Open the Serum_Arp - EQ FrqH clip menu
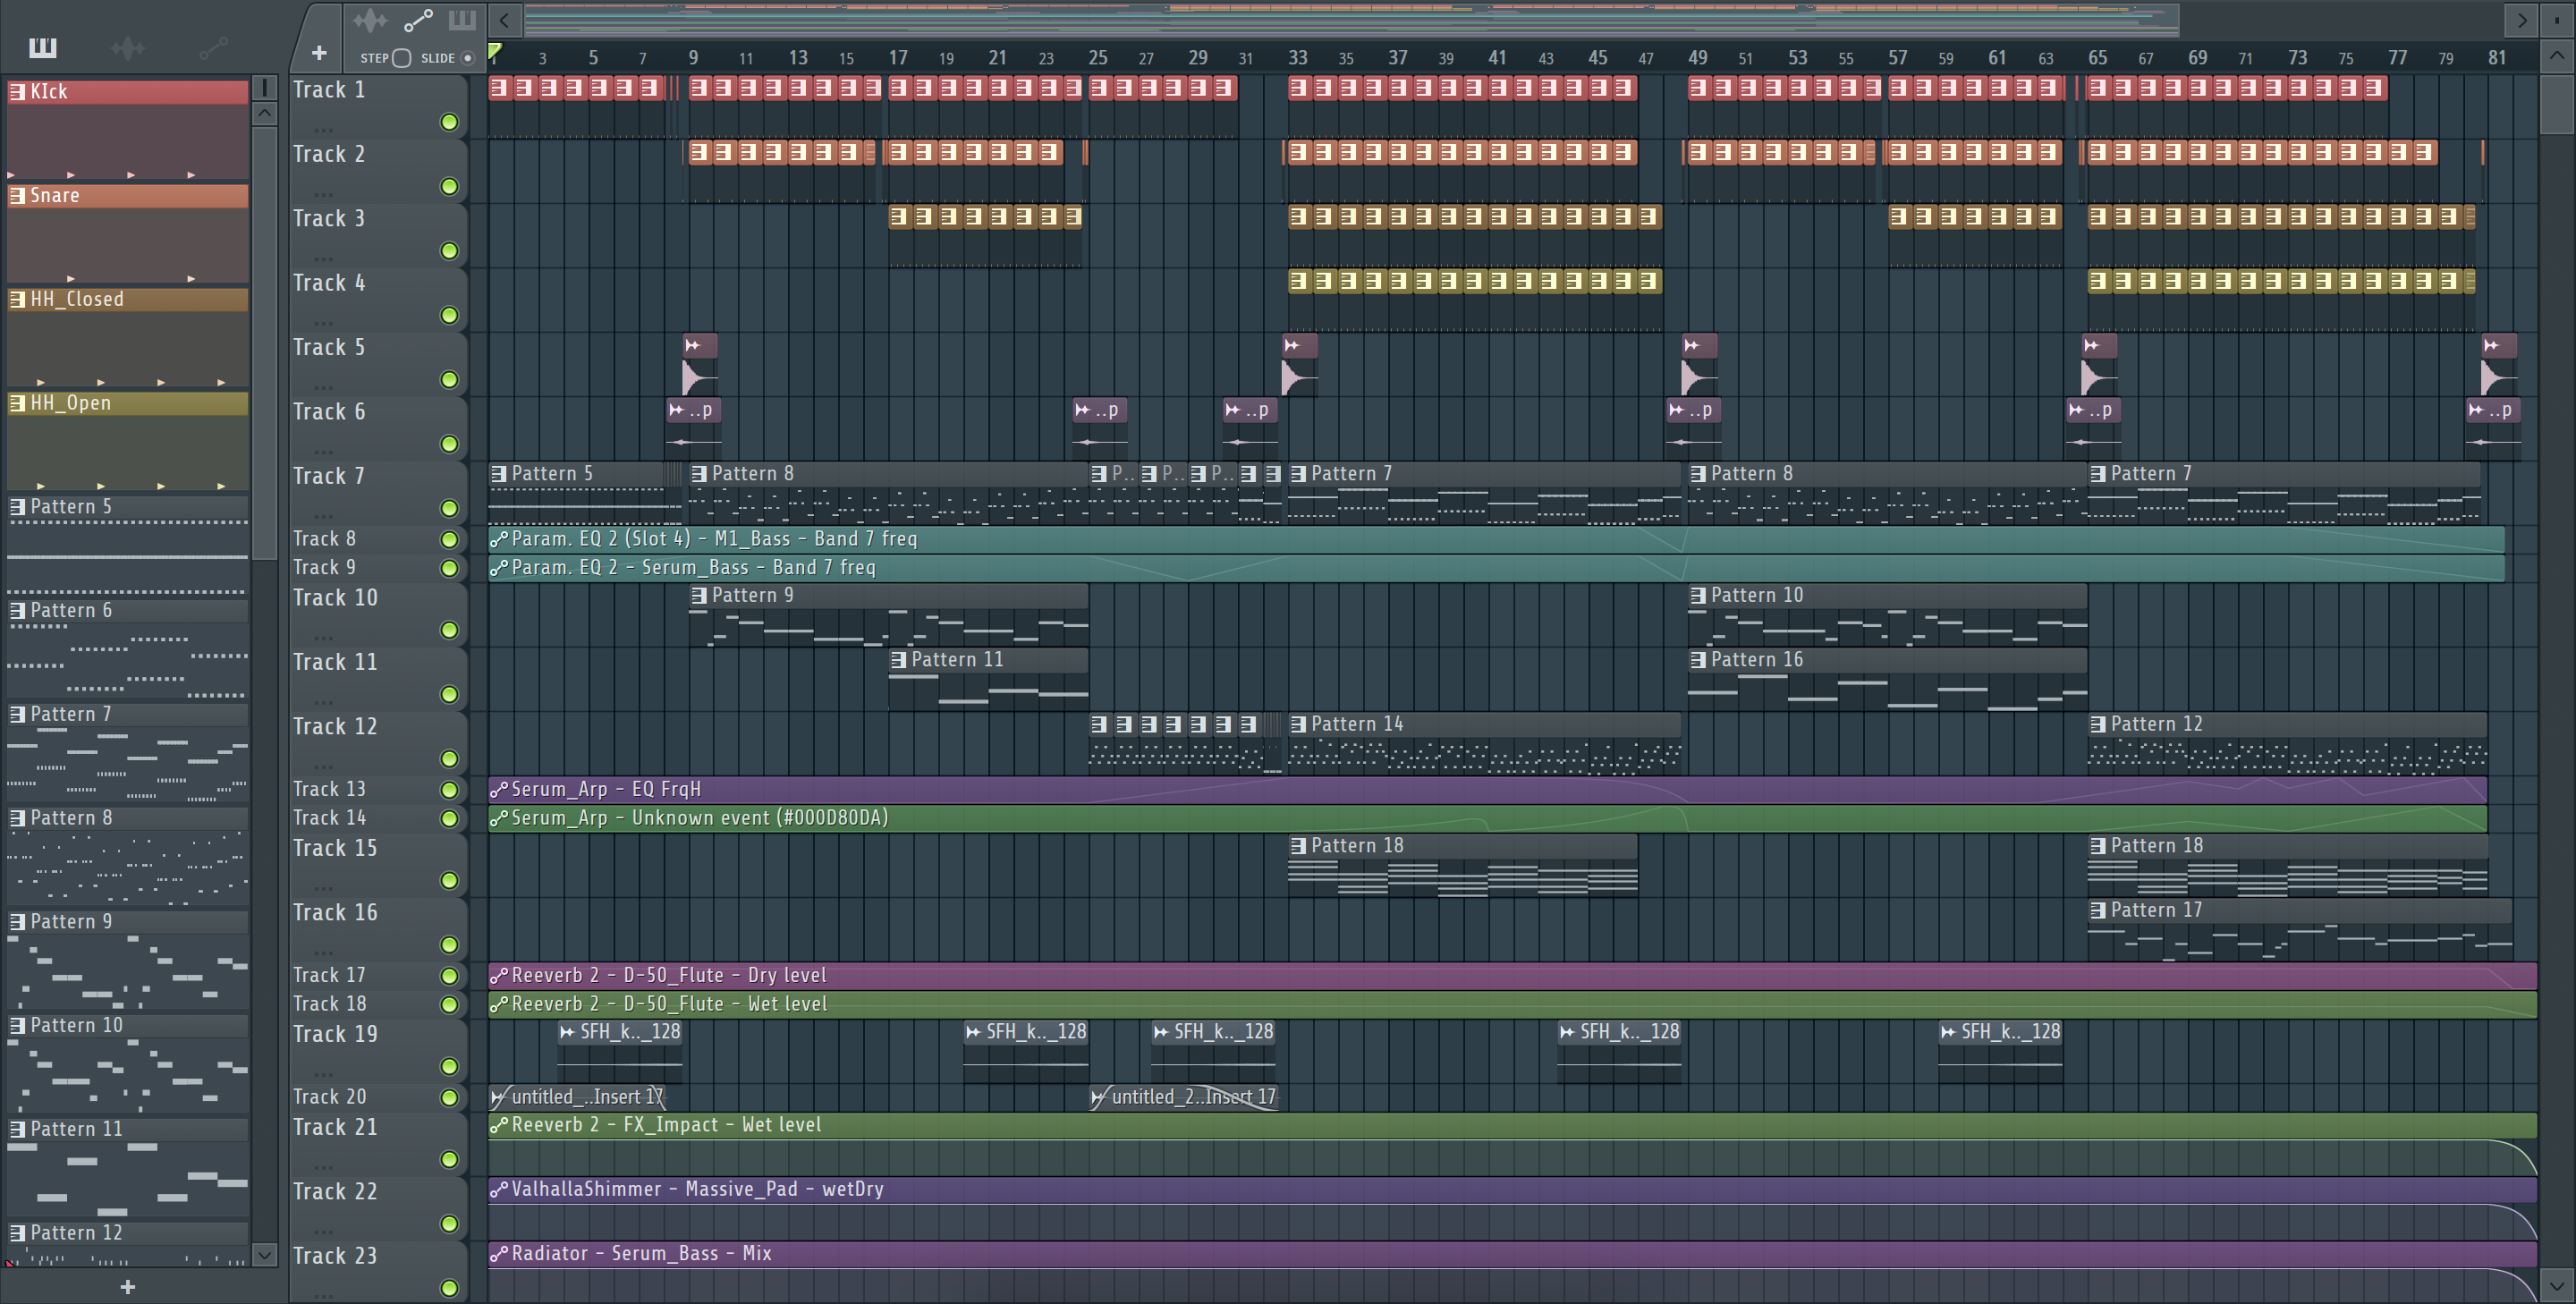This screenshot has height=1304, width=2576. [498, 790]
